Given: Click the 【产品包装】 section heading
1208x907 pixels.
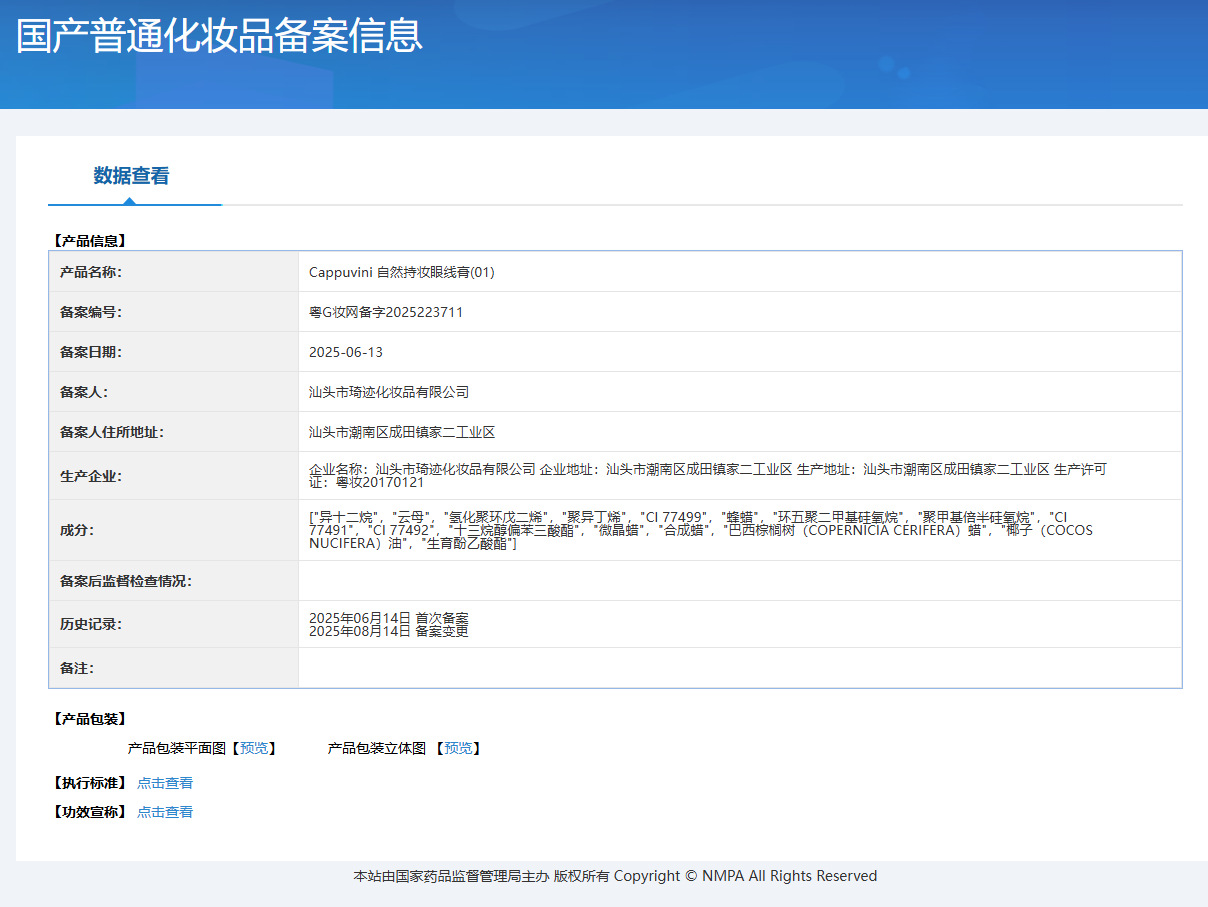Looking at the screenshot, I should 89,719.
